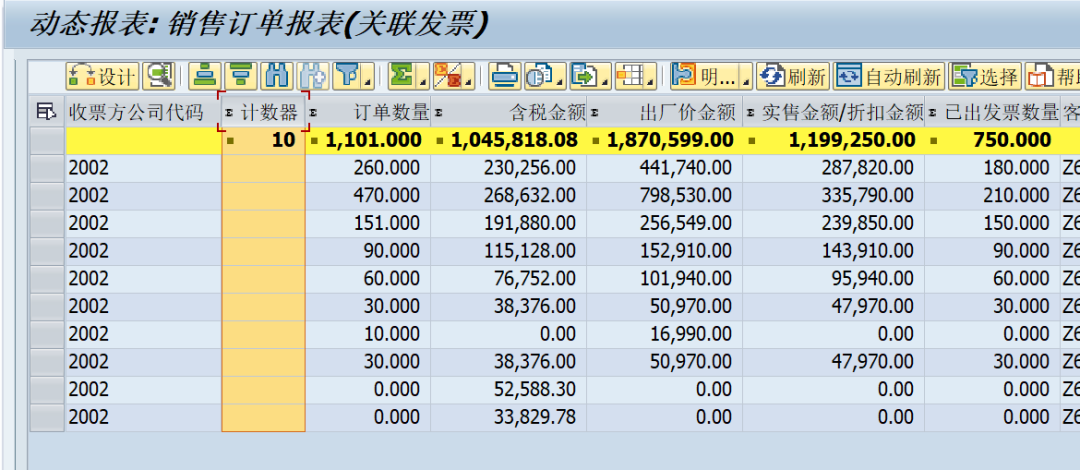Click the Find binoculars icon
This screenshot has height=470, width=1080.
[x=277, y=76]
